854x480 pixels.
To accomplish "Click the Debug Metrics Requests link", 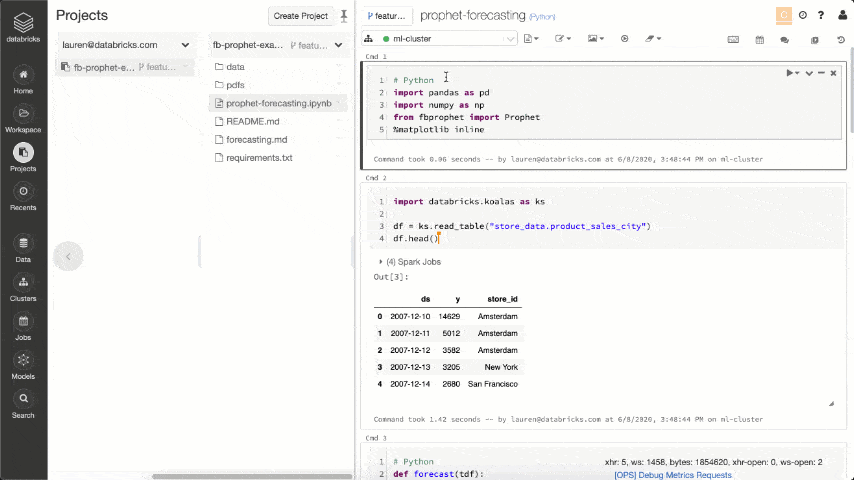I will [672, 475].
